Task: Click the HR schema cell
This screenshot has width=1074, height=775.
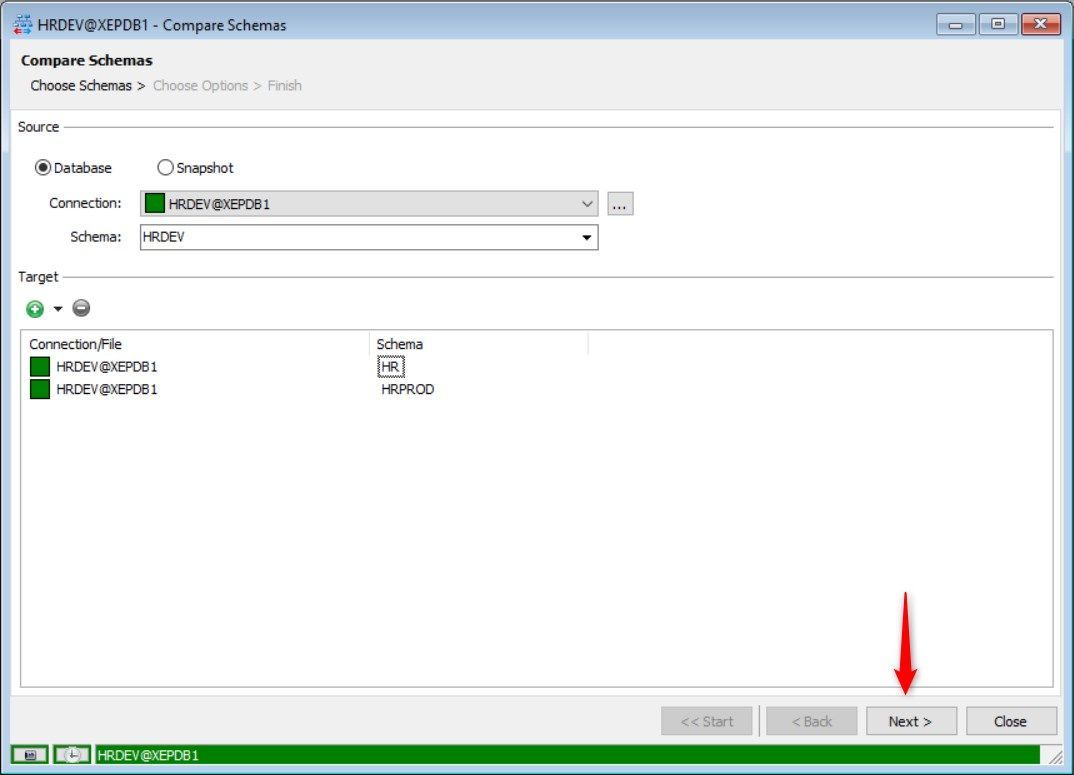Action: [x=390, y=367]
